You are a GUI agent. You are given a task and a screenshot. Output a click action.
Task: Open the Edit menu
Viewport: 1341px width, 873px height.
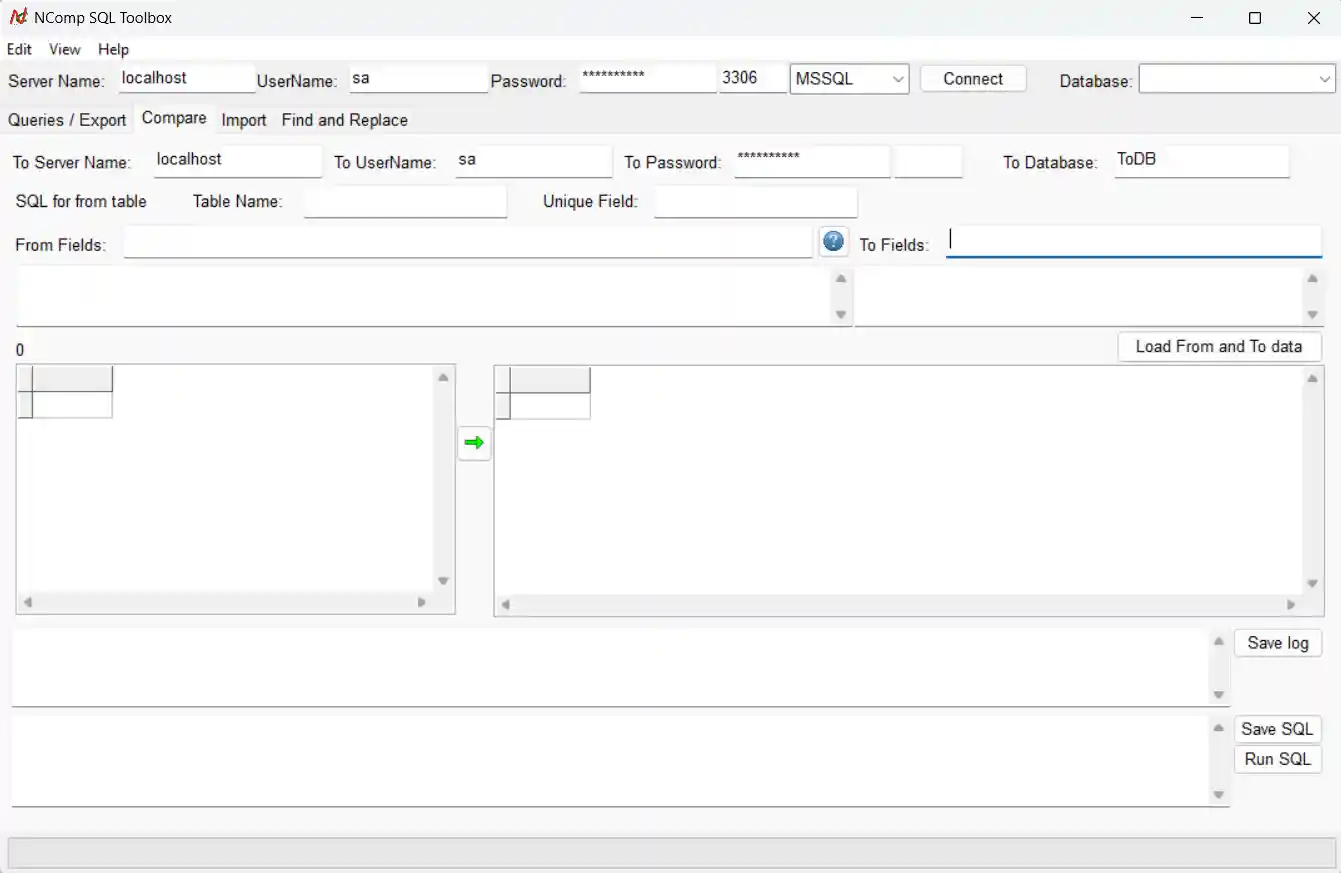pos(19,49)
